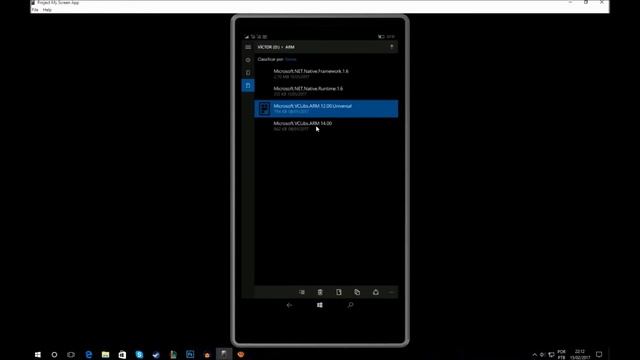Screen dimensions: 640x360
Task: Open File Explorer from the taskbar
Action: tap(105, 354)
